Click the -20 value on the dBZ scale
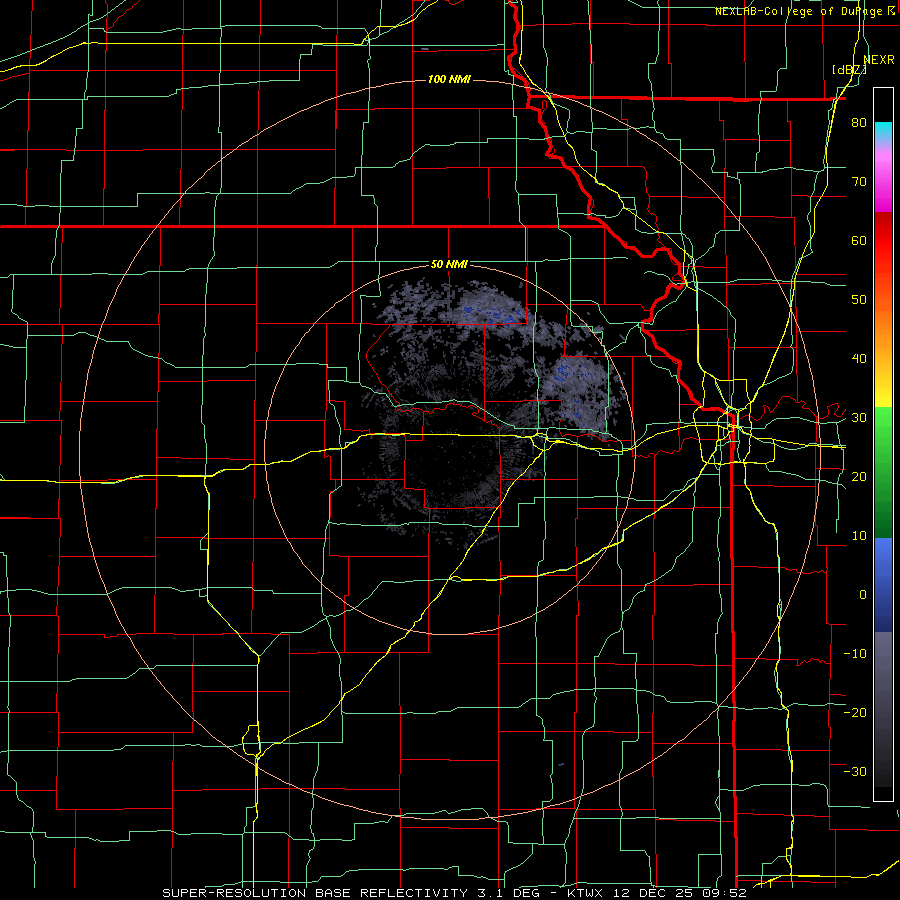The height and width of the screenshot is (900, 900). click(x=855, y=712)
